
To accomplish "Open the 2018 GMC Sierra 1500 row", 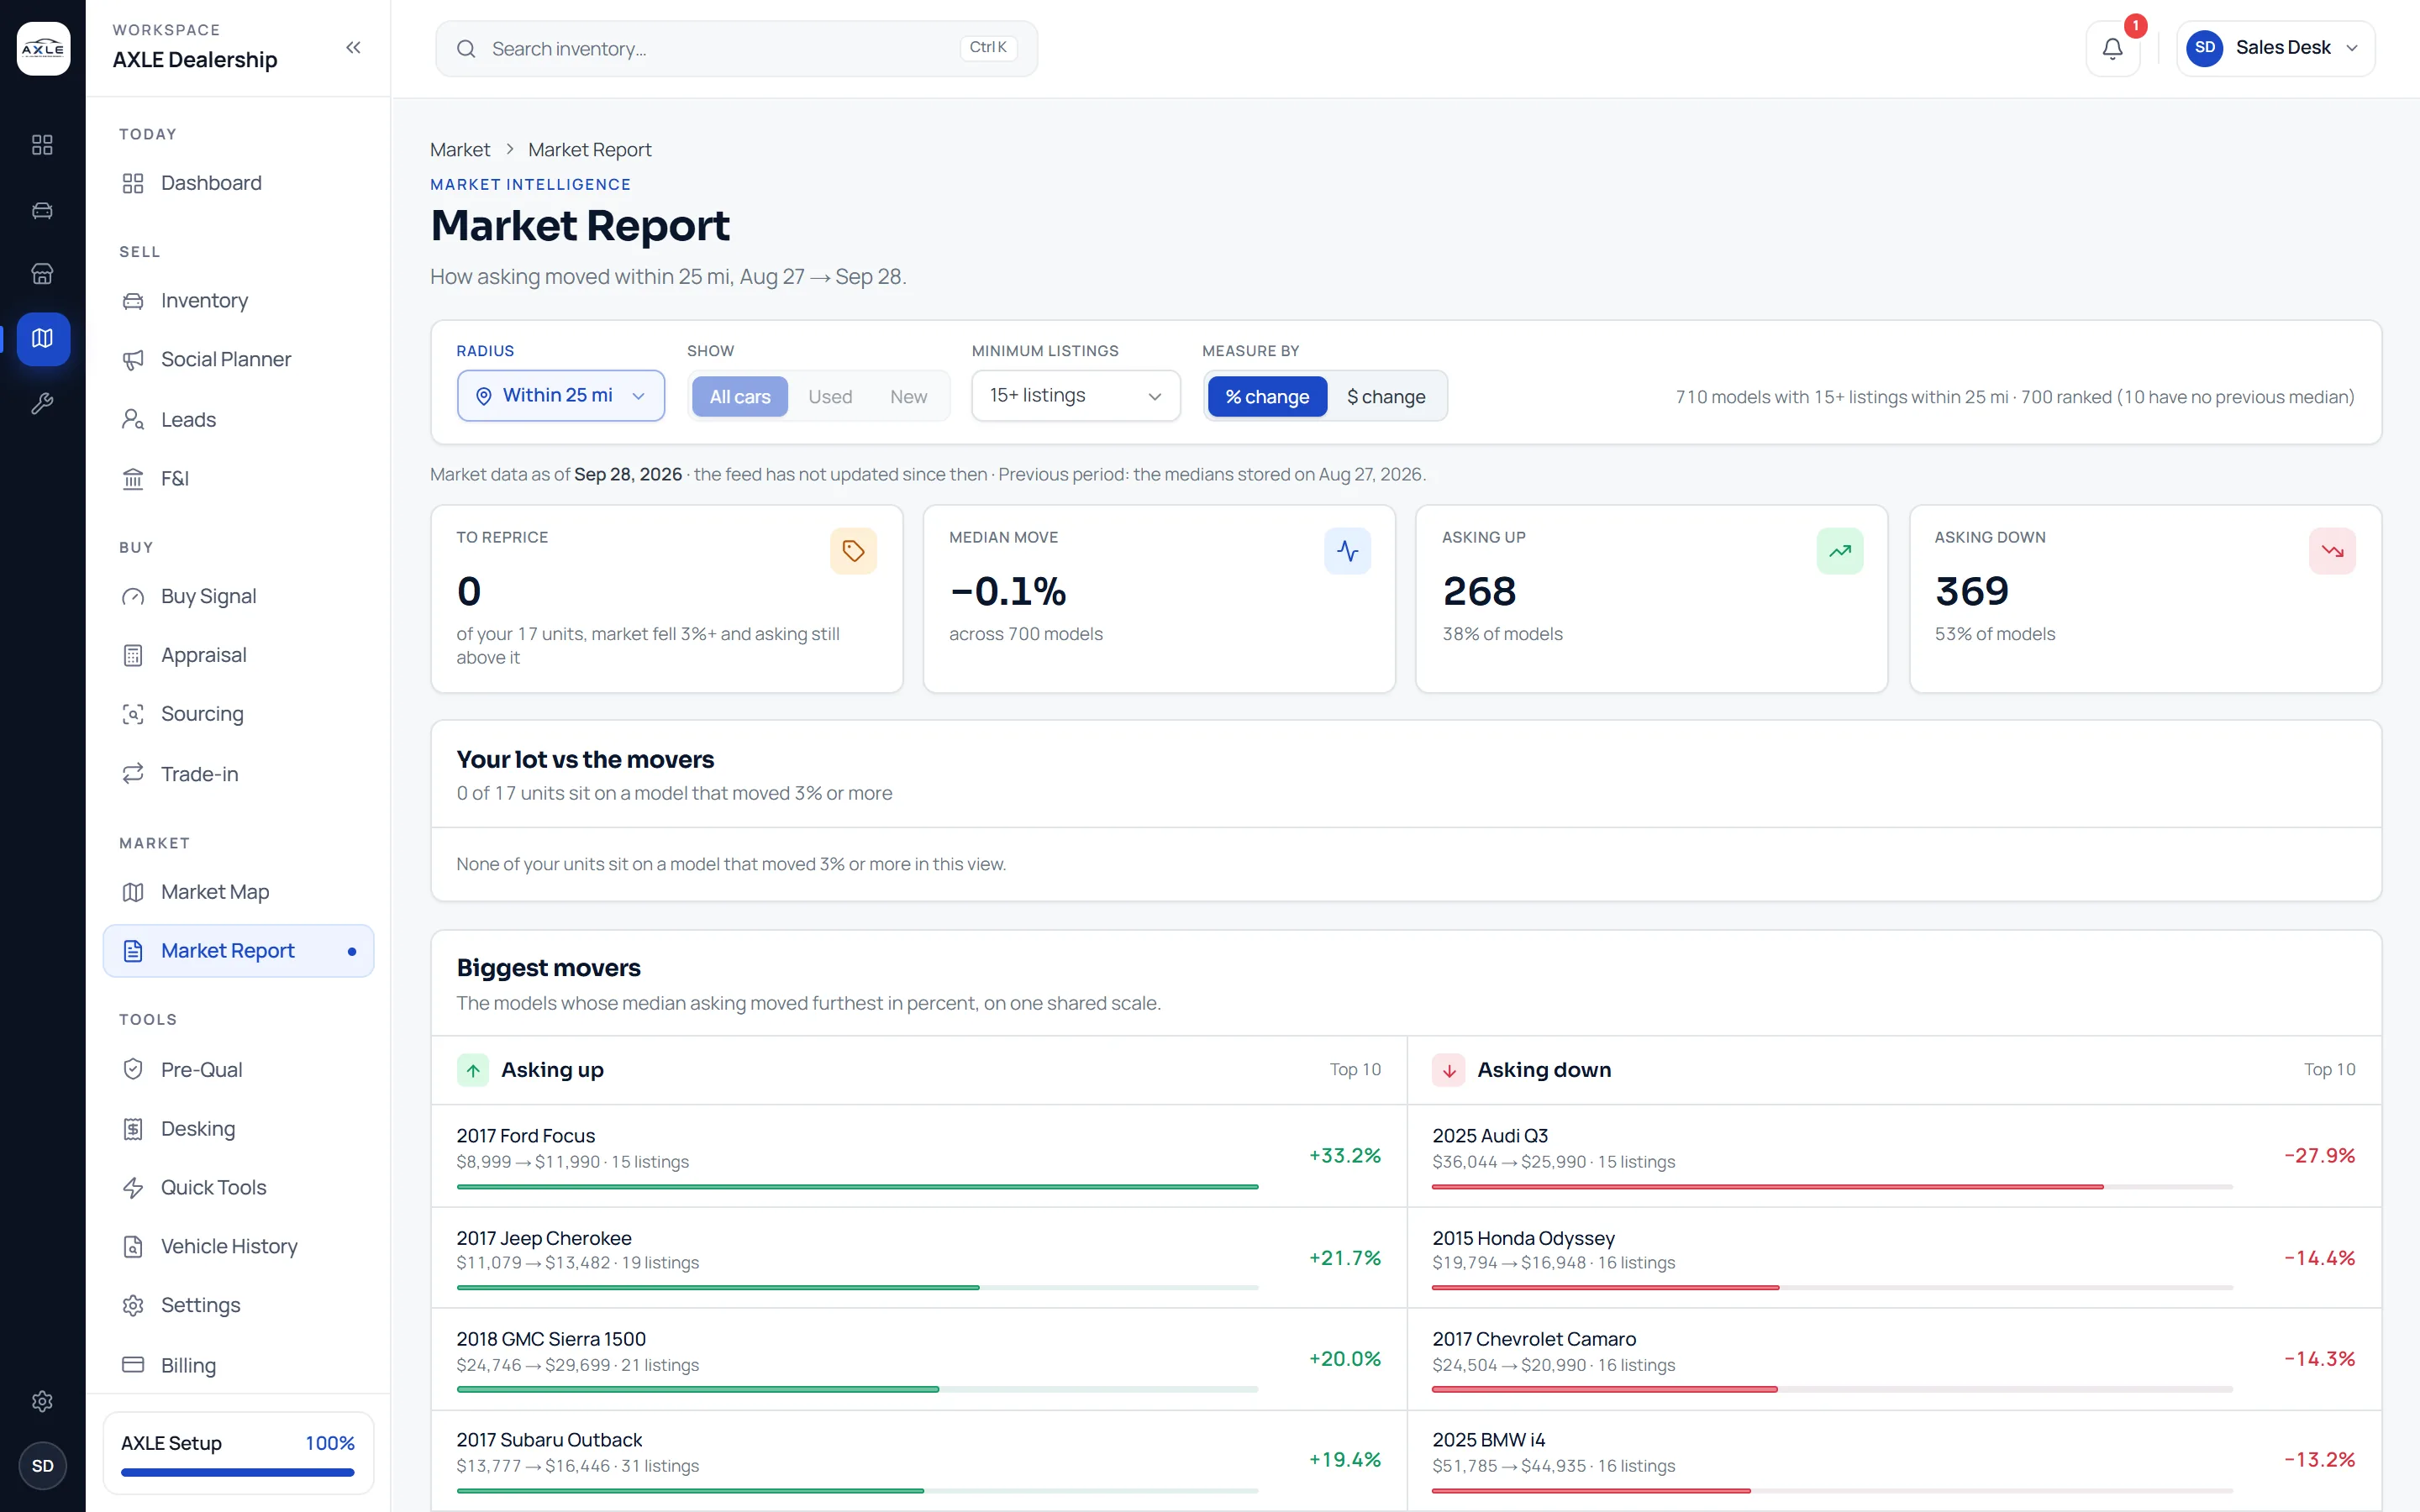I will tap(919, 1360).
